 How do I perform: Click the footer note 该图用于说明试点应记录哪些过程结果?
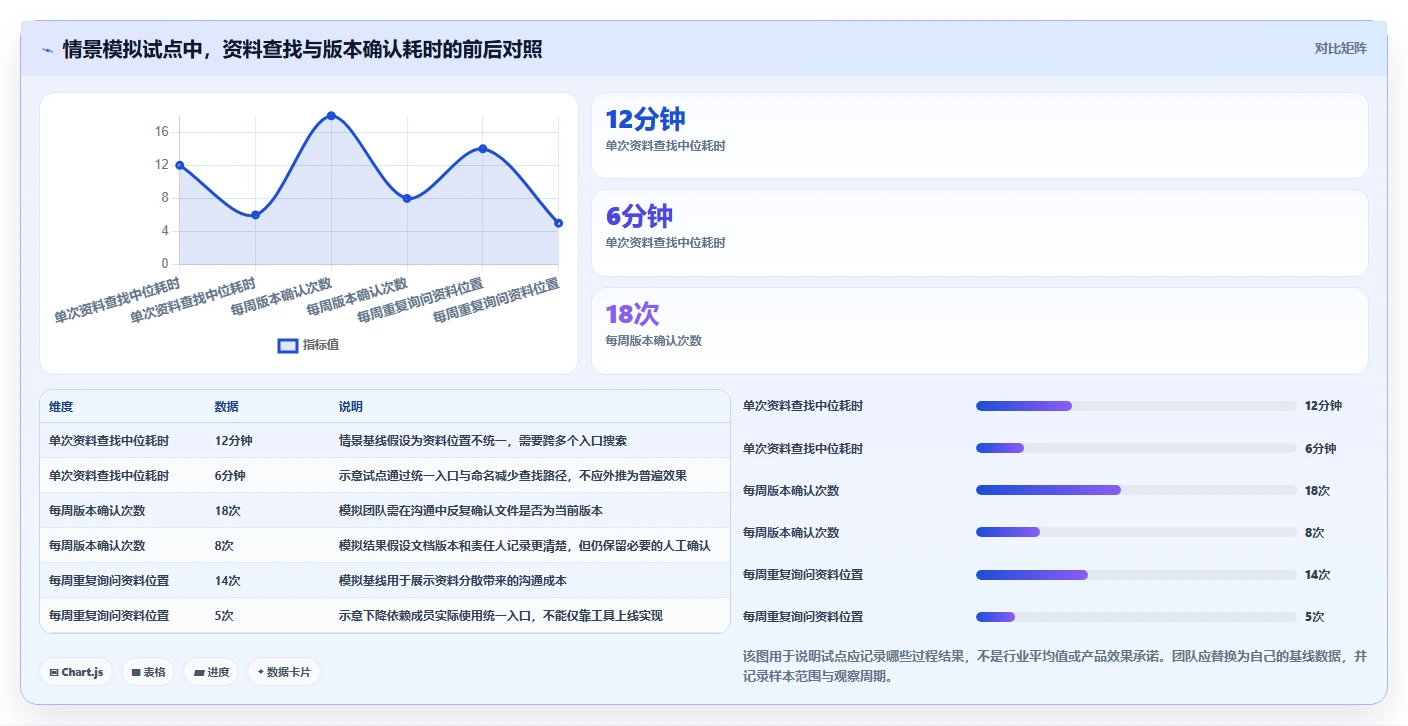[x=1055, y=666]
